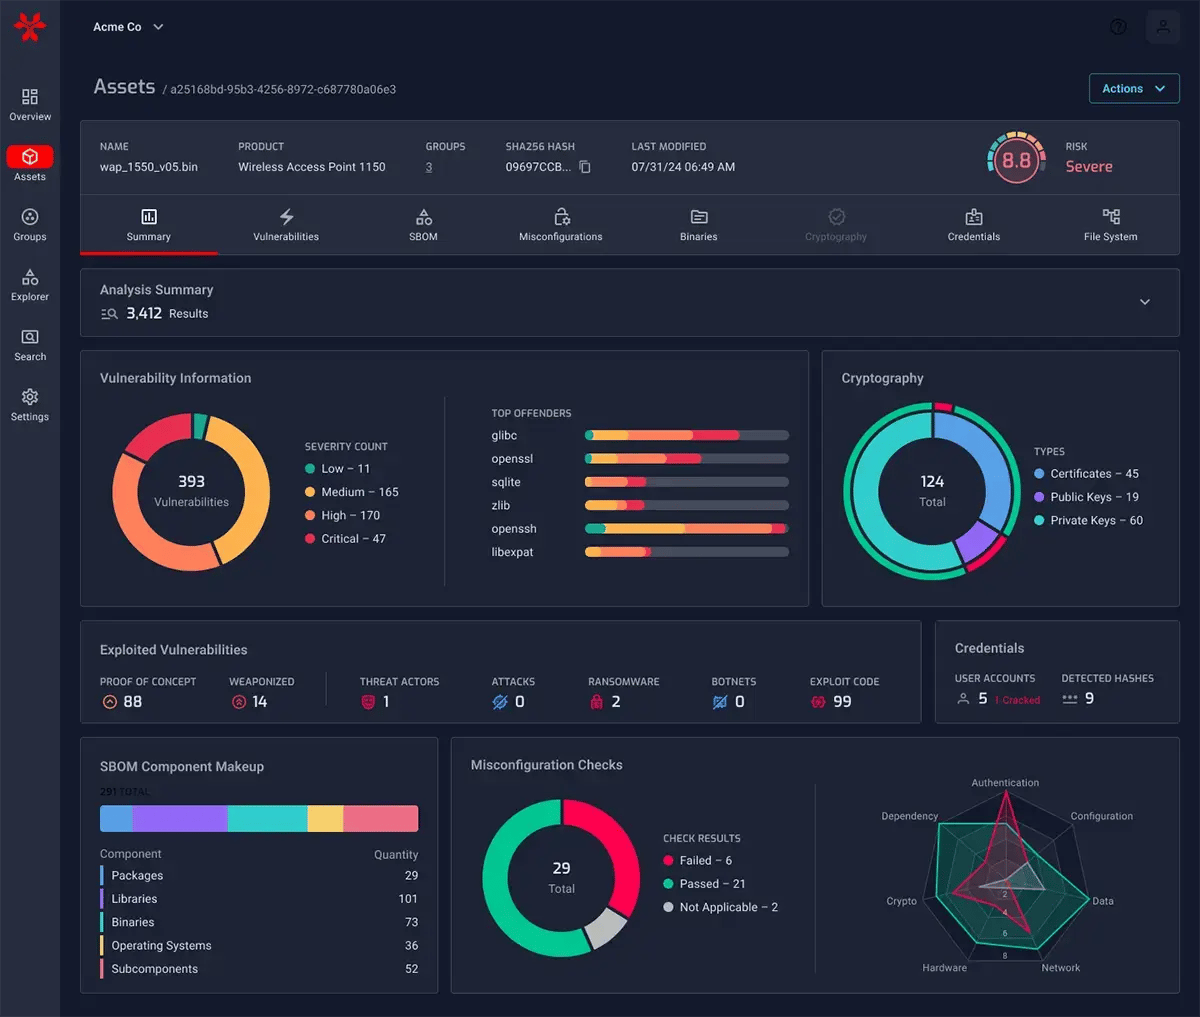Copy the SHA256 hash using the copy icon

(x=585, y=167)
